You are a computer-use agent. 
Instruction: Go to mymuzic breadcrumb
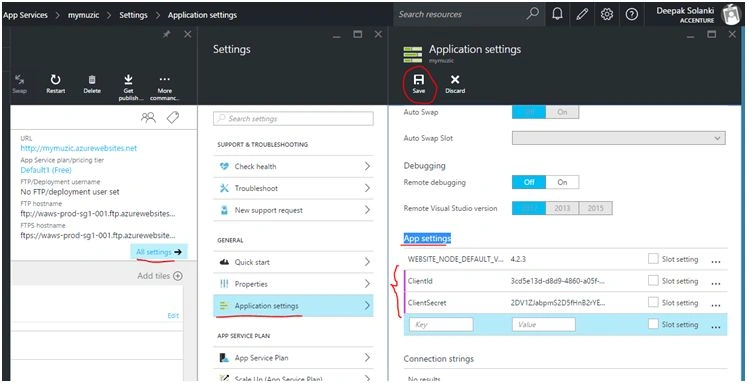[x=83, y=15]
